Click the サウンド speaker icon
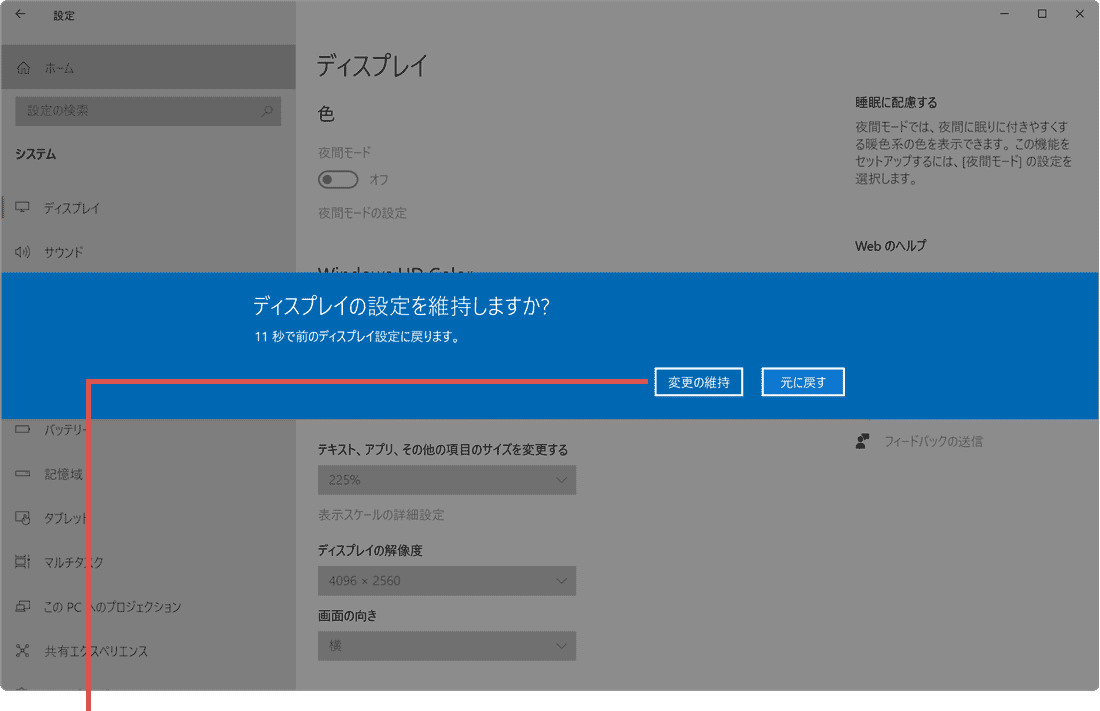Screen dimensions: 1100x711 point(22,252)
